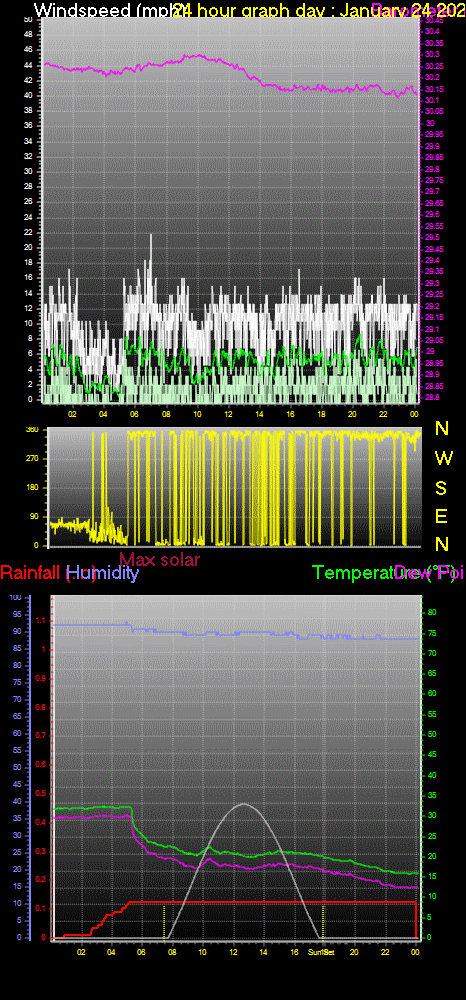Click the yellow "24 hour graph day" heading

(x=254, y=10)
